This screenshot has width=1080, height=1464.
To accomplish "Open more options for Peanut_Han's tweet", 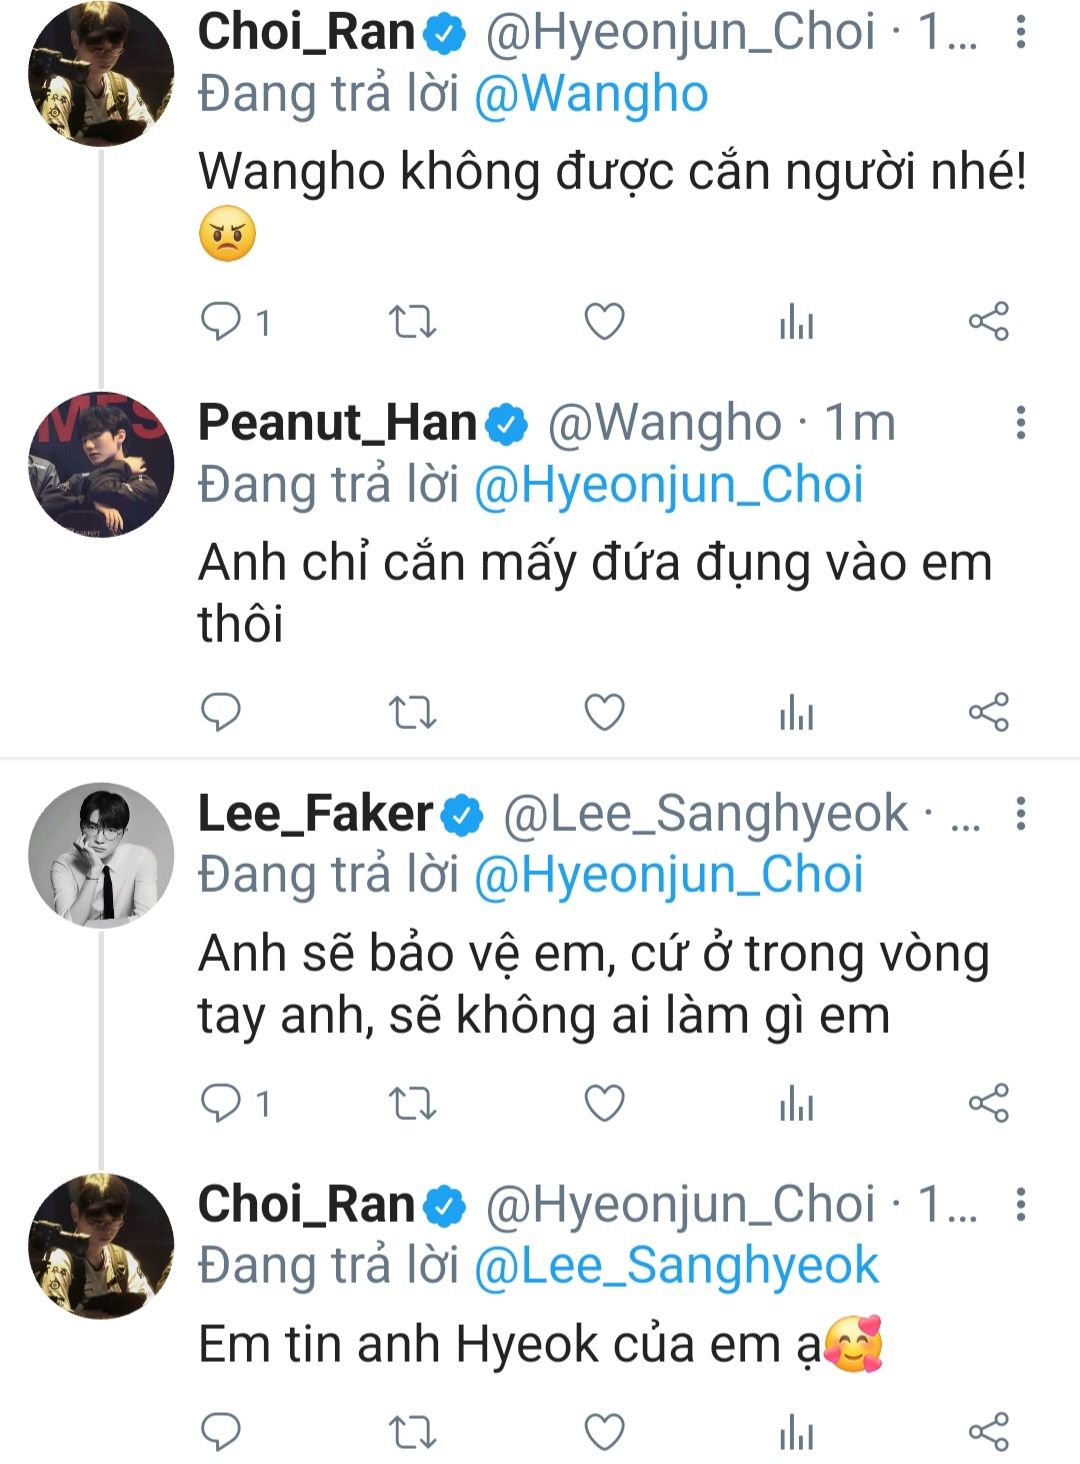I will click(1020, 423).
